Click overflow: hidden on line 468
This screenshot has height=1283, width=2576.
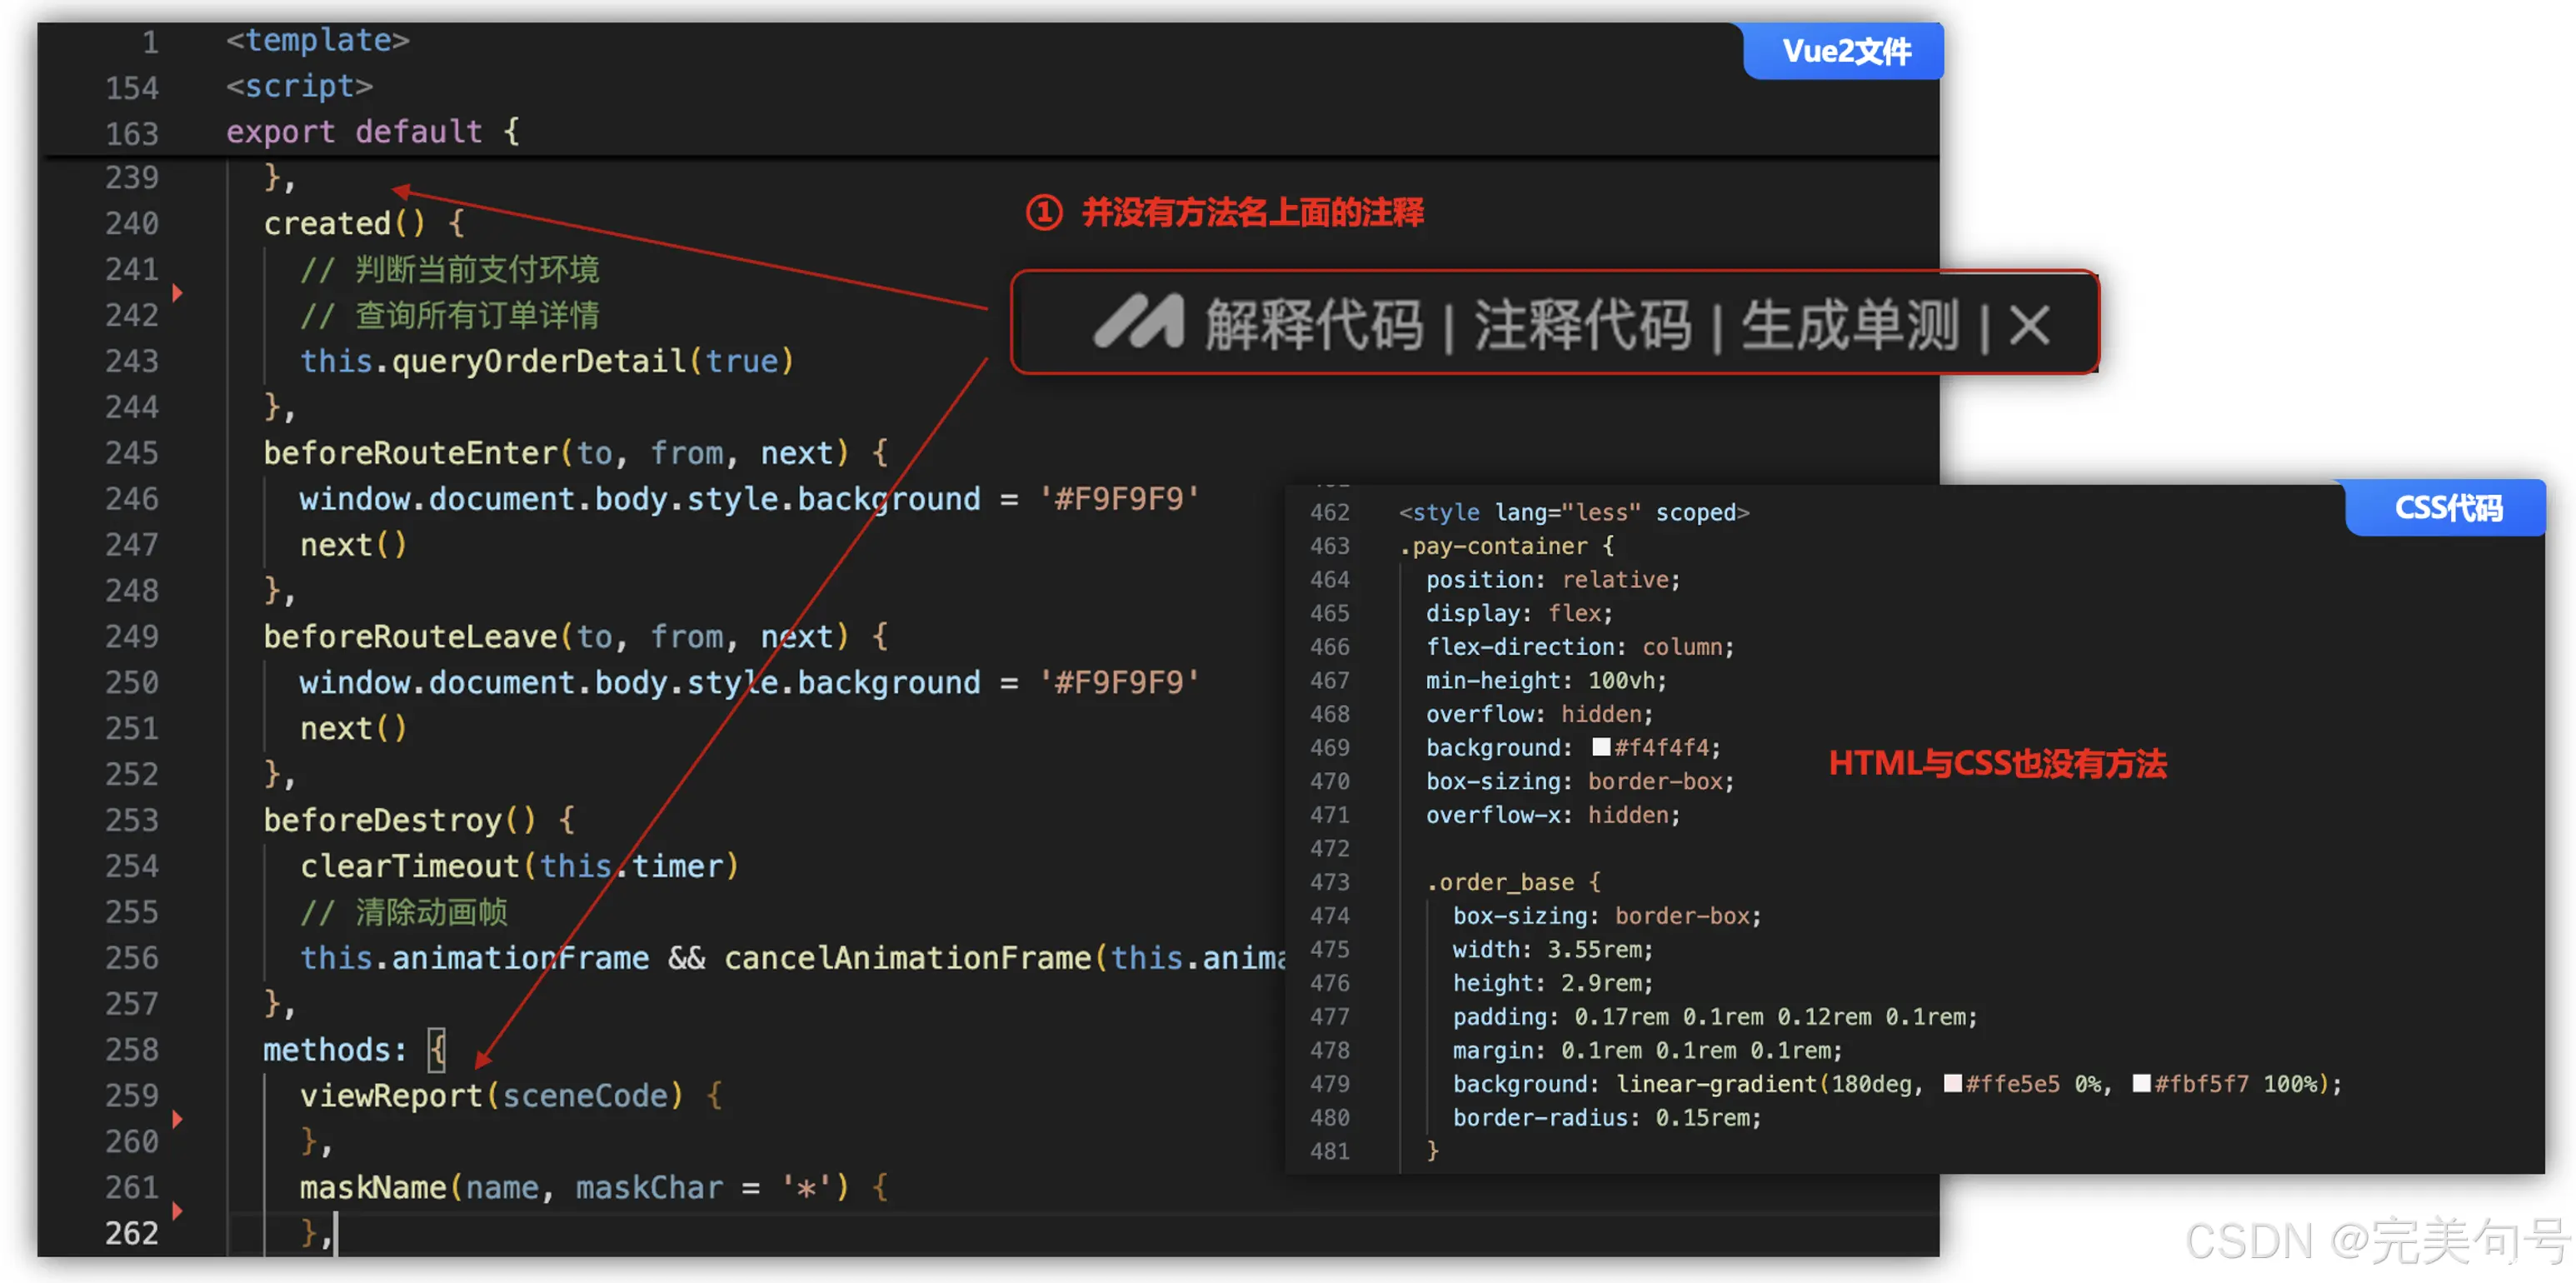[x=1539, y=714]
